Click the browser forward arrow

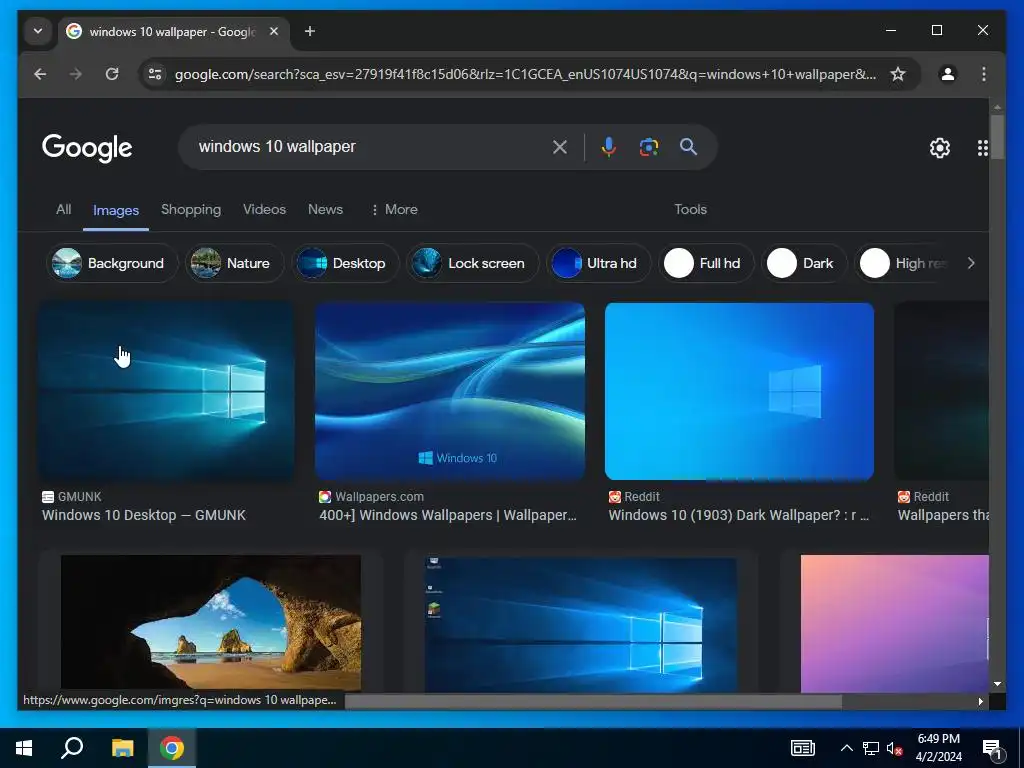point(76,74)
